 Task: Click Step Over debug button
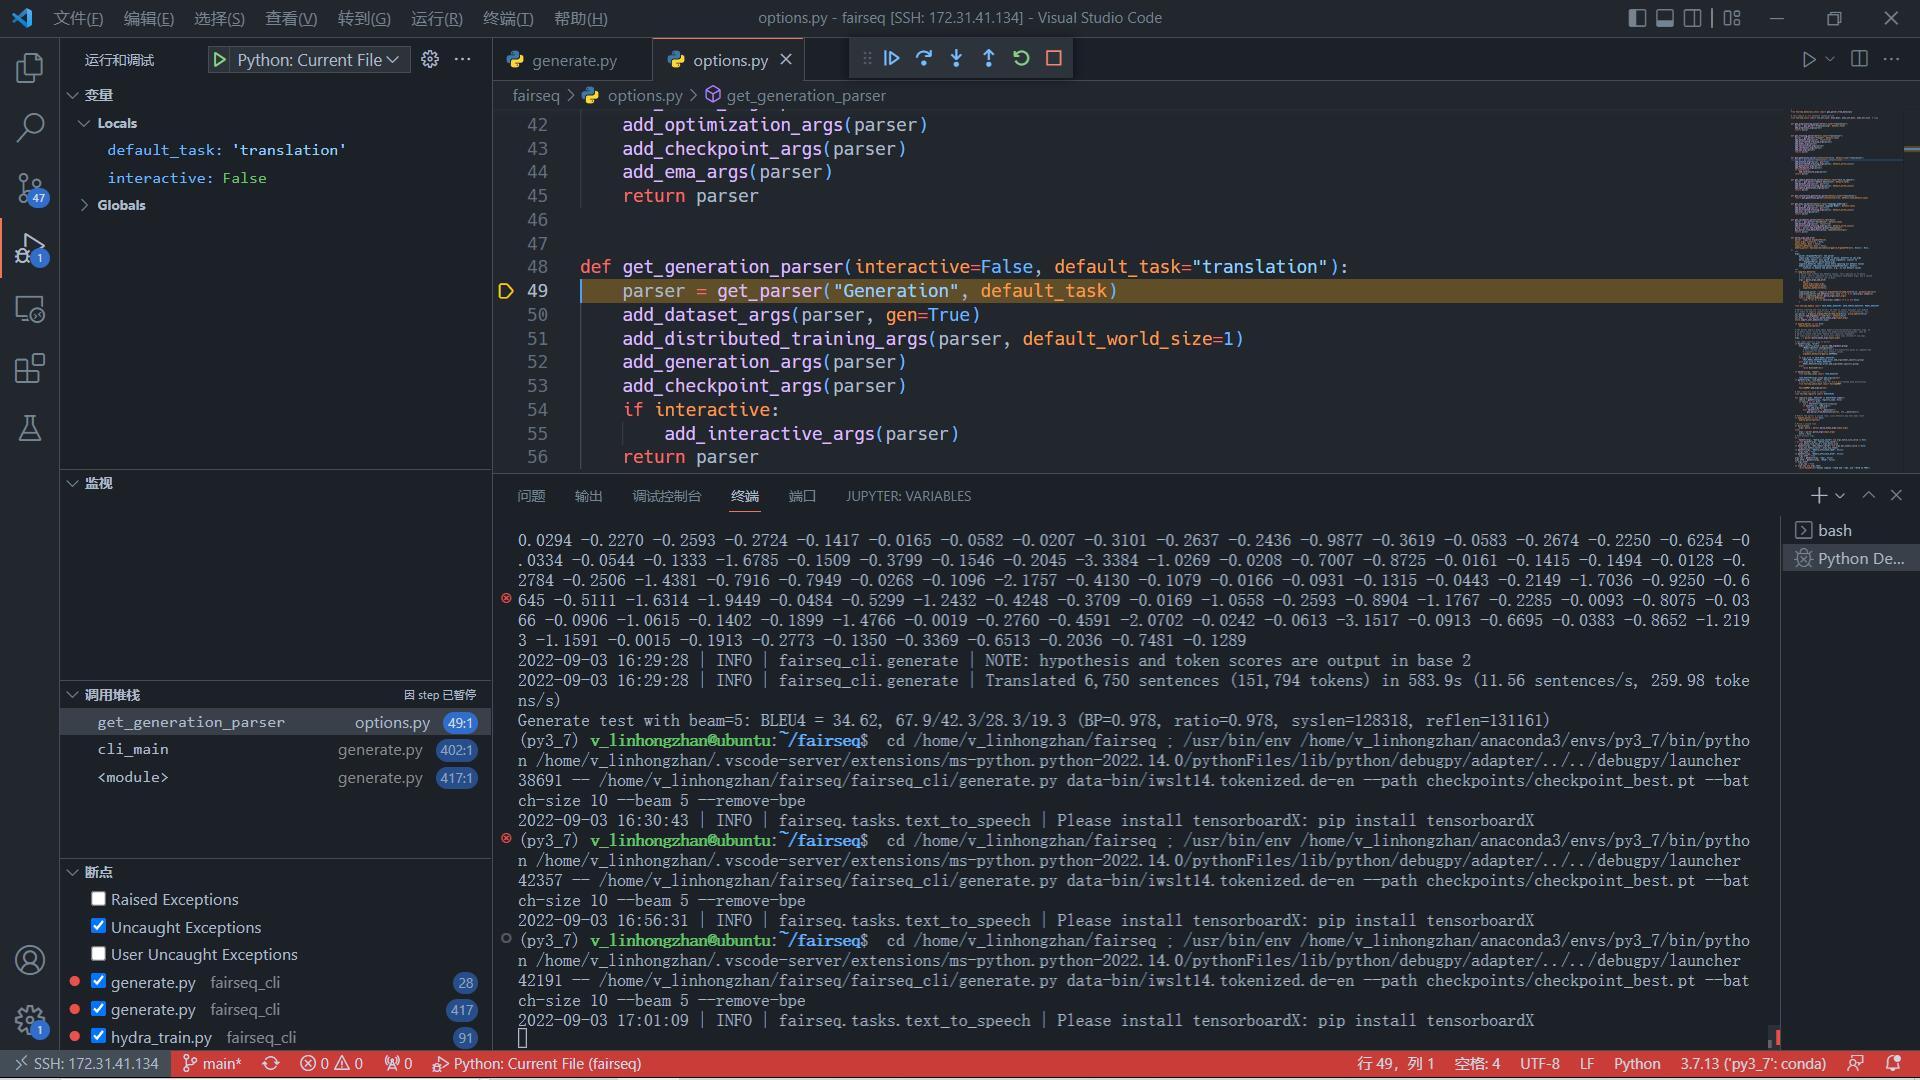(924, 59)
